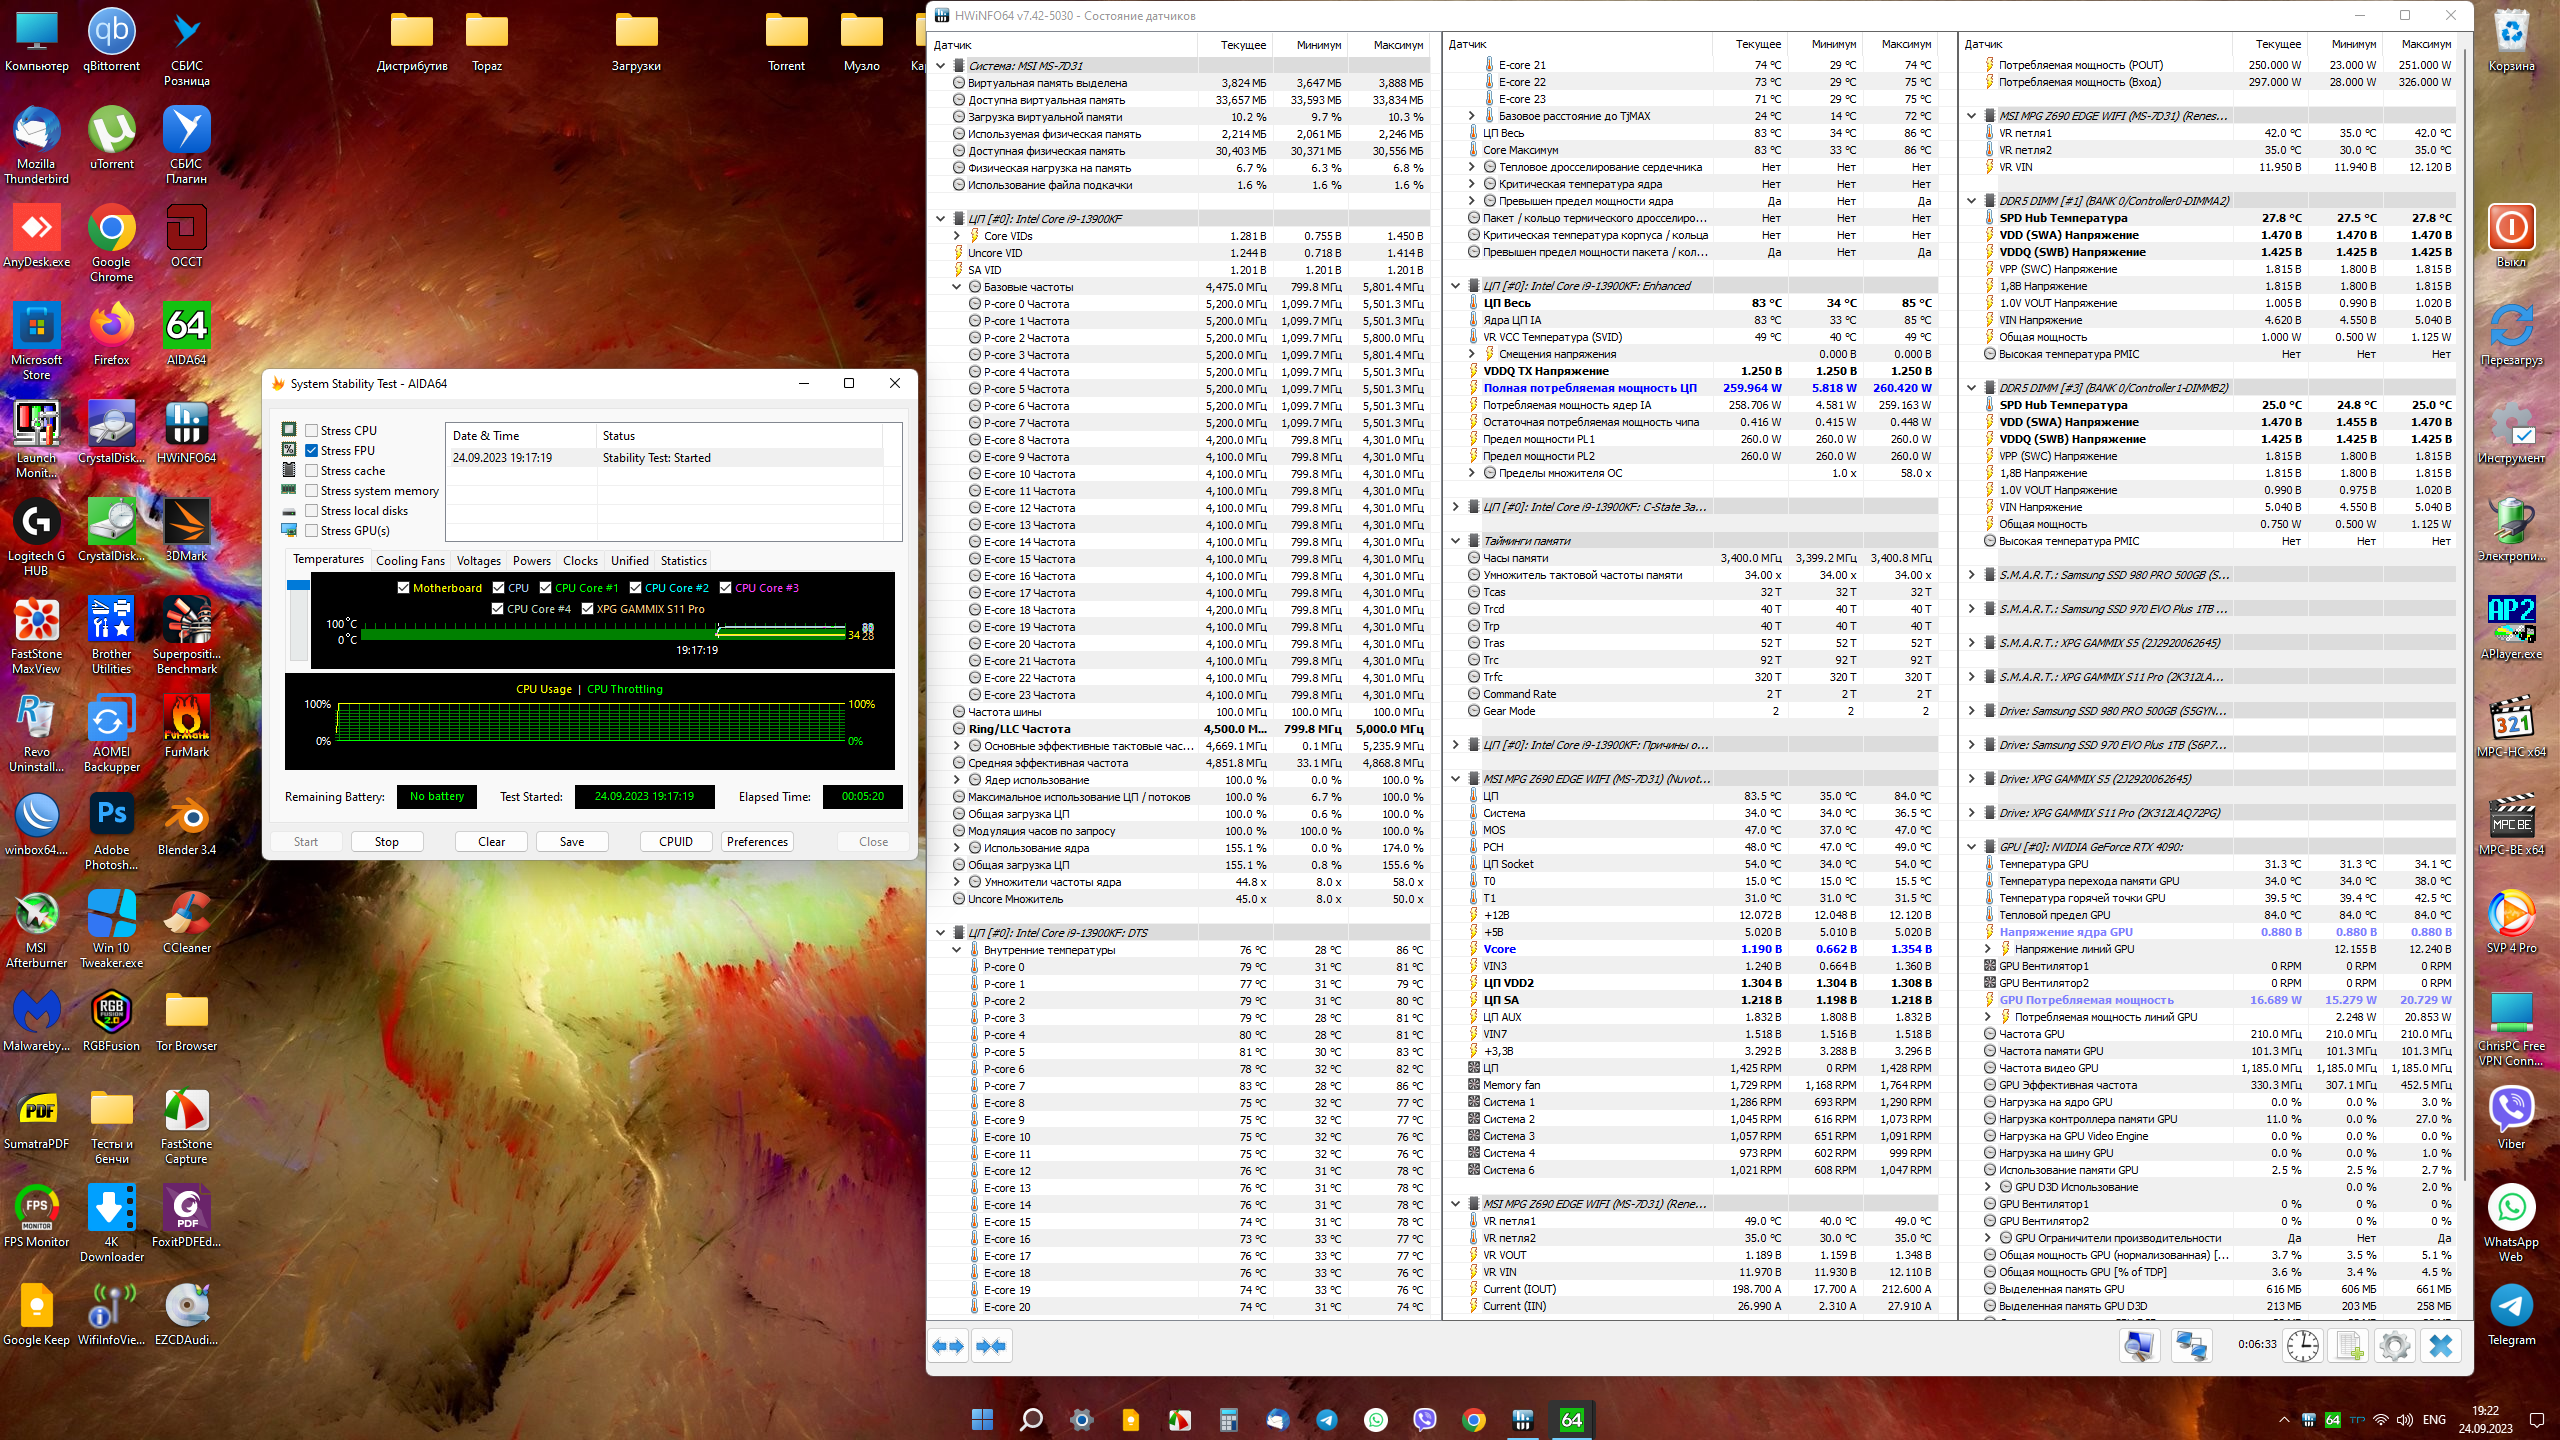This screenshot has height=1440, width=2560.
Task: Click the CPUID button
Action: pos(676,842)
